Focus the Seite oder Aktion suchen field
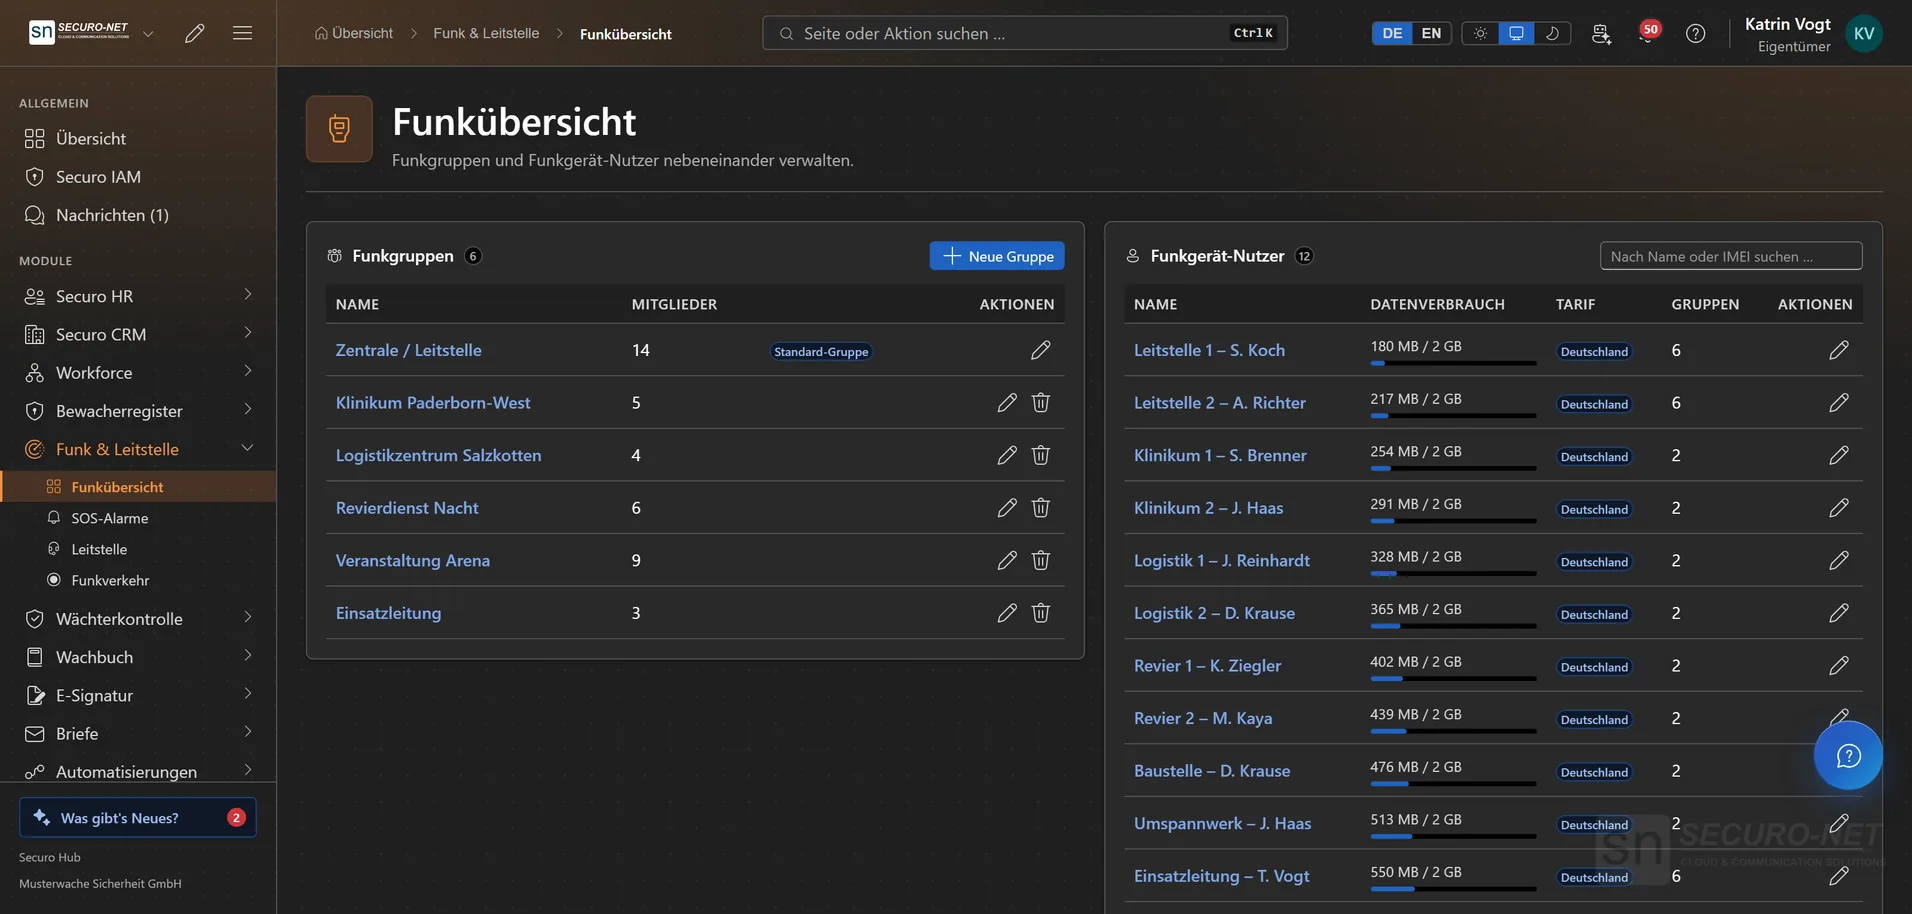 coord(1025,33)
